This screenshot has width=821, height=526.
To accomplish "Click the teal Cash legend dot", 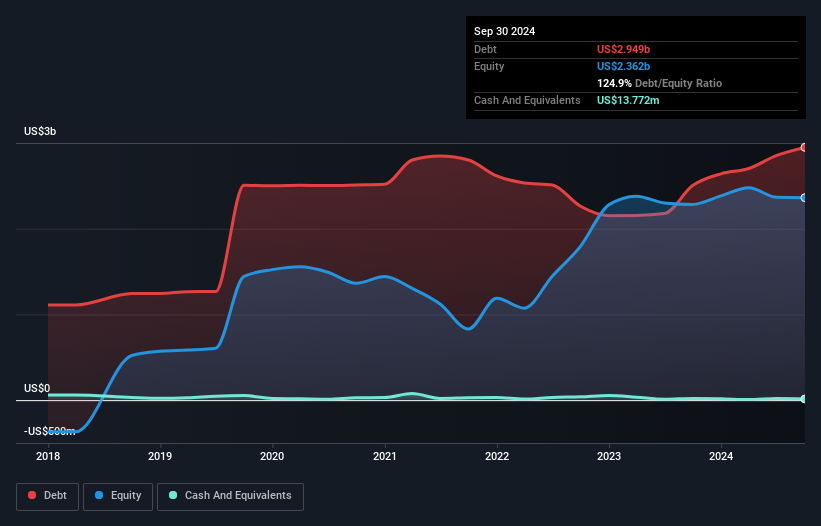I will pyautogui.click(x=173, y=495).
